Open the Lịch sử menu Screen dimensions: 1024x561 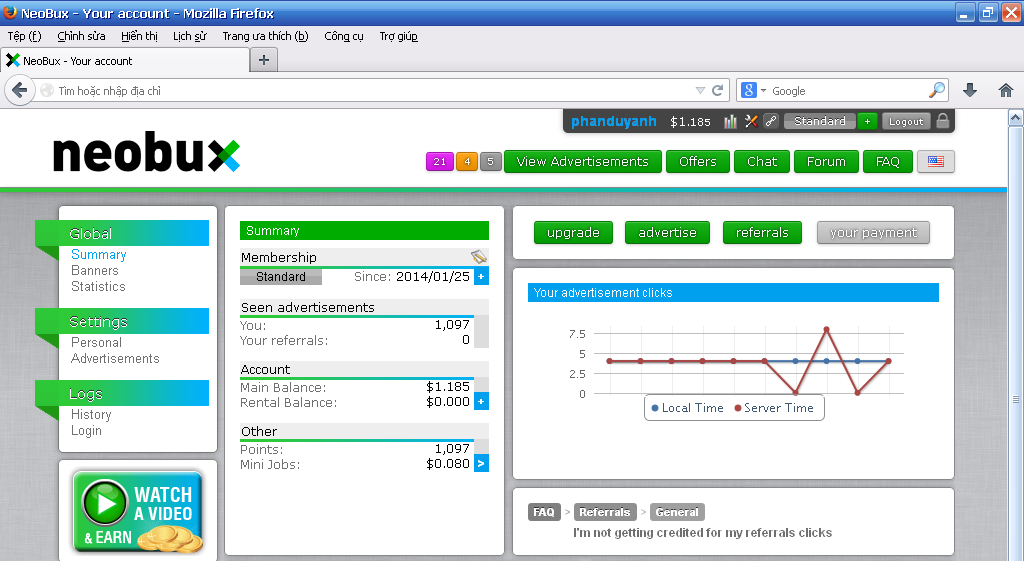[189, 36]
